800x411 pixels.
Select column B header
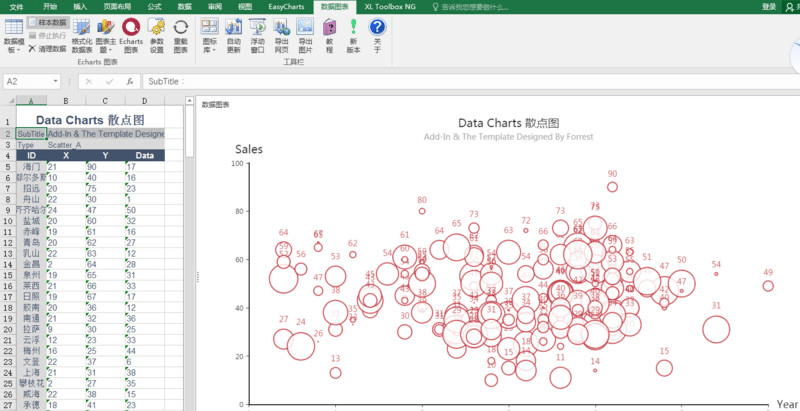tap(66, 100)
